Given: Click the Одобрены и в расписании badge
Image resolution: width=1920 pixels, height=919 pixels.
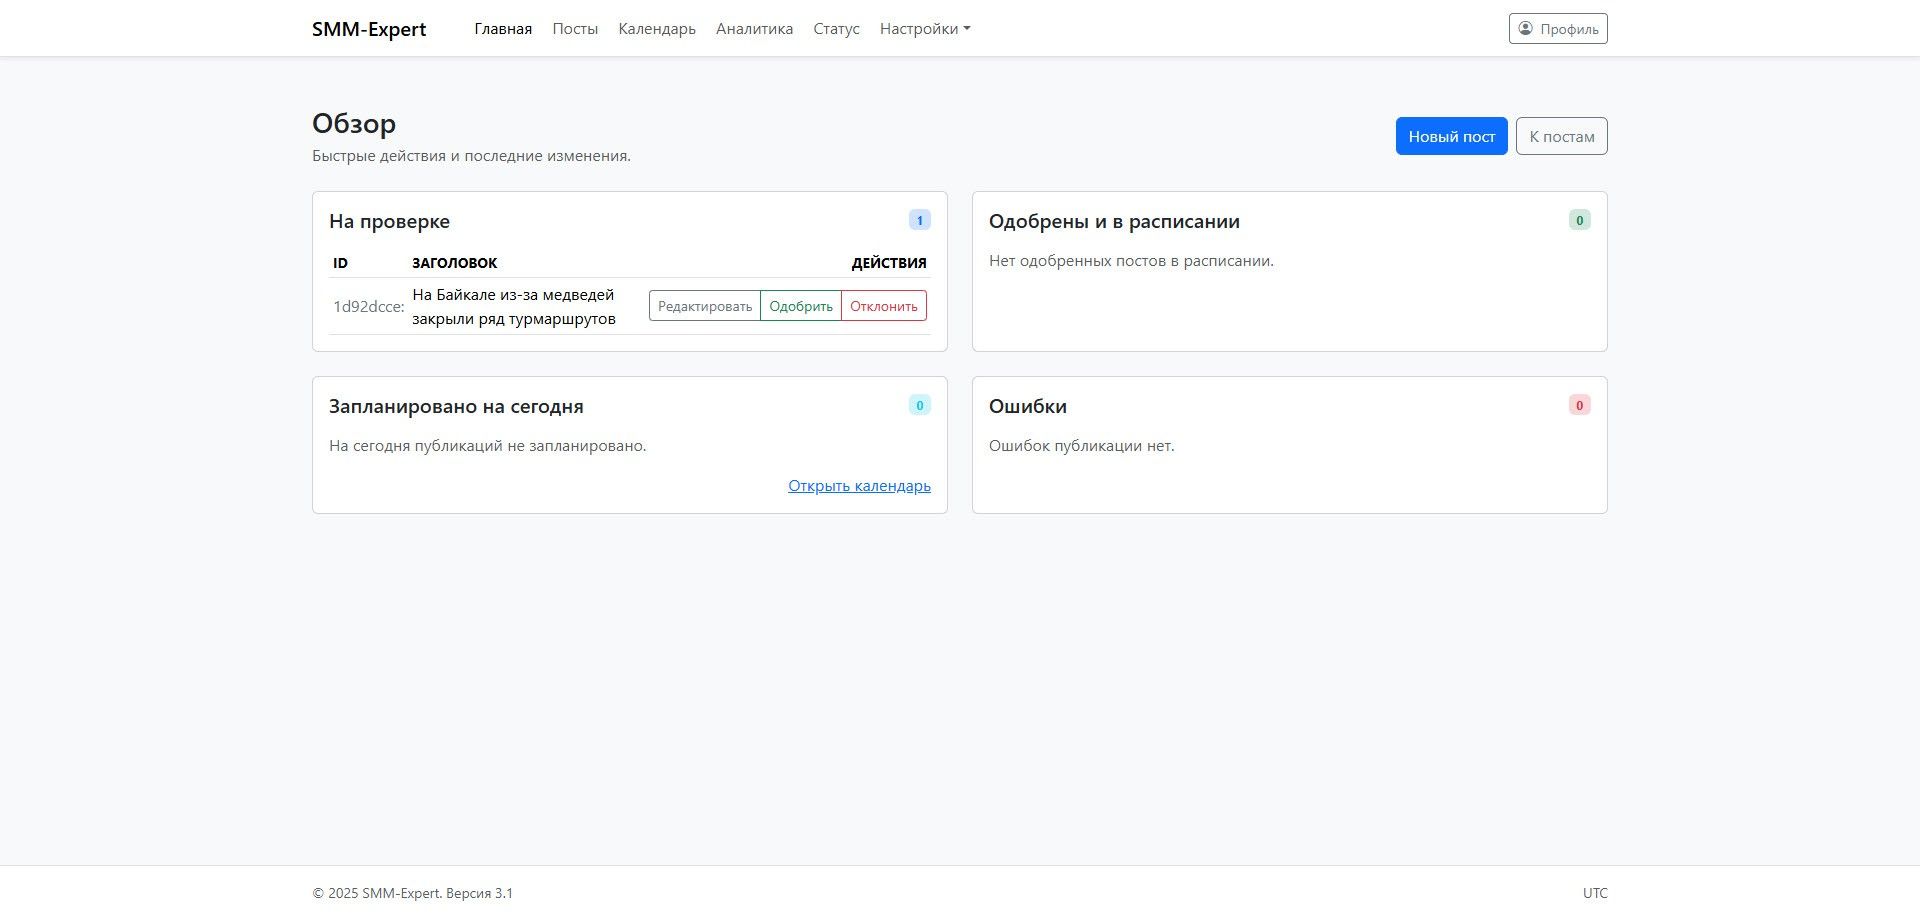Looking at the screenshot, I should [1579, 220].
